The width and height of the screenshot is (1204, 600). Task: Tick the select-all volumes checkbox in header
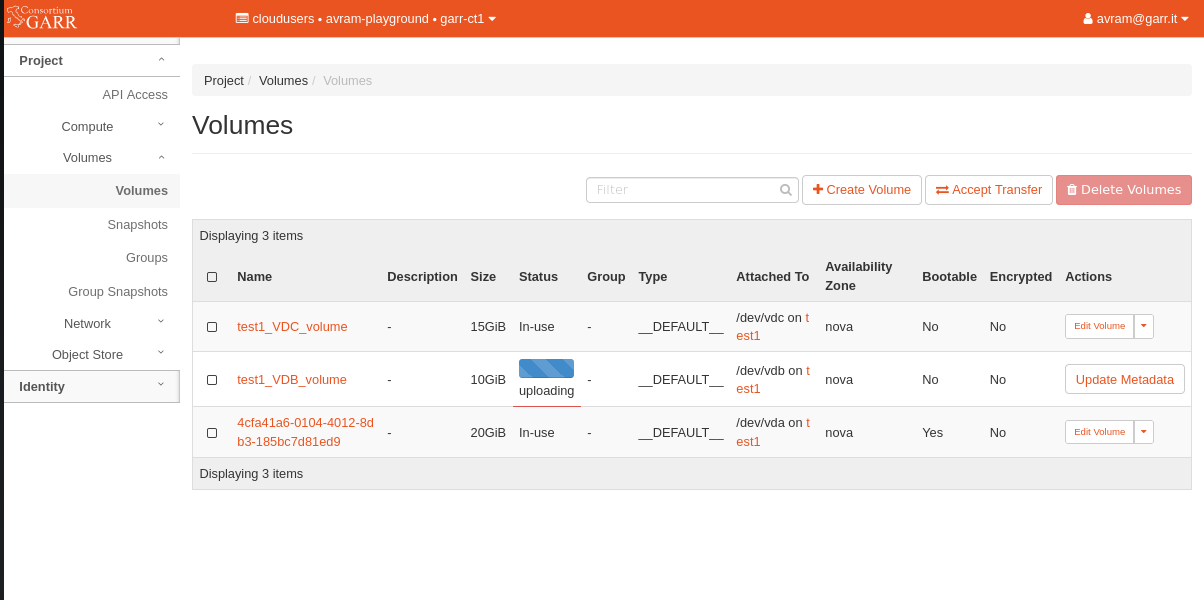212,277
